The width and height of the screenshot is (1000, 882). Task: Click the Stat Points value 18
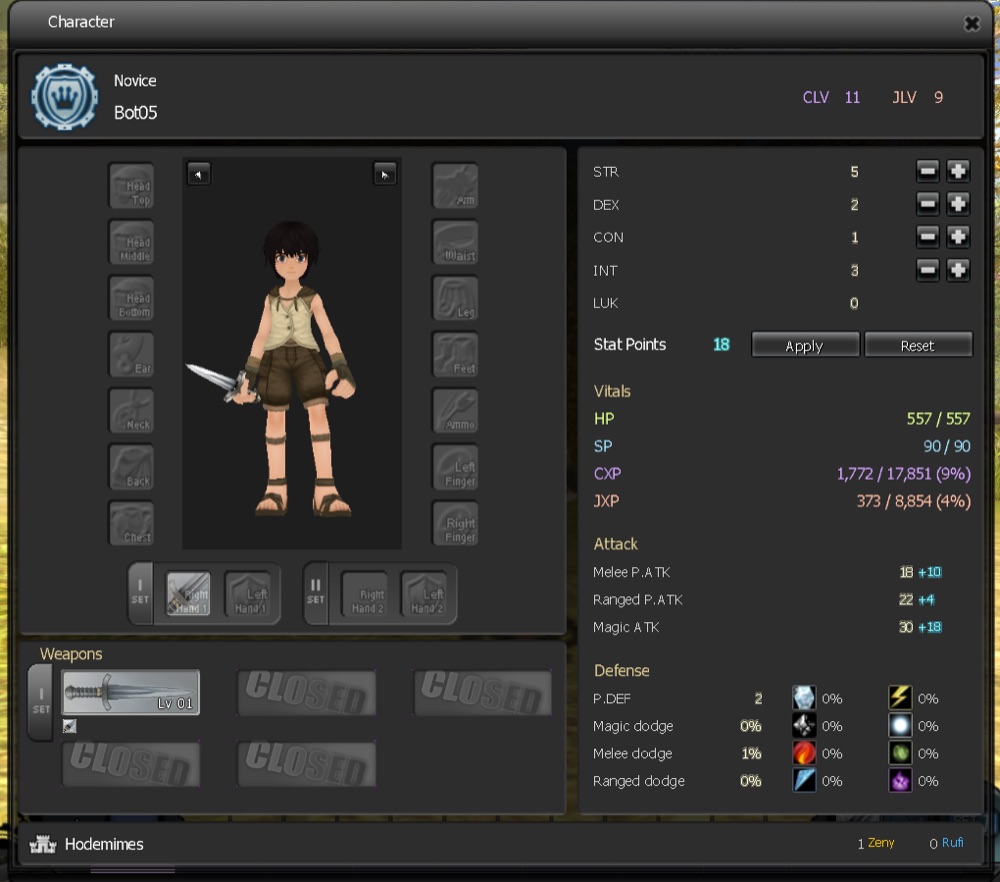coord(721,344)
